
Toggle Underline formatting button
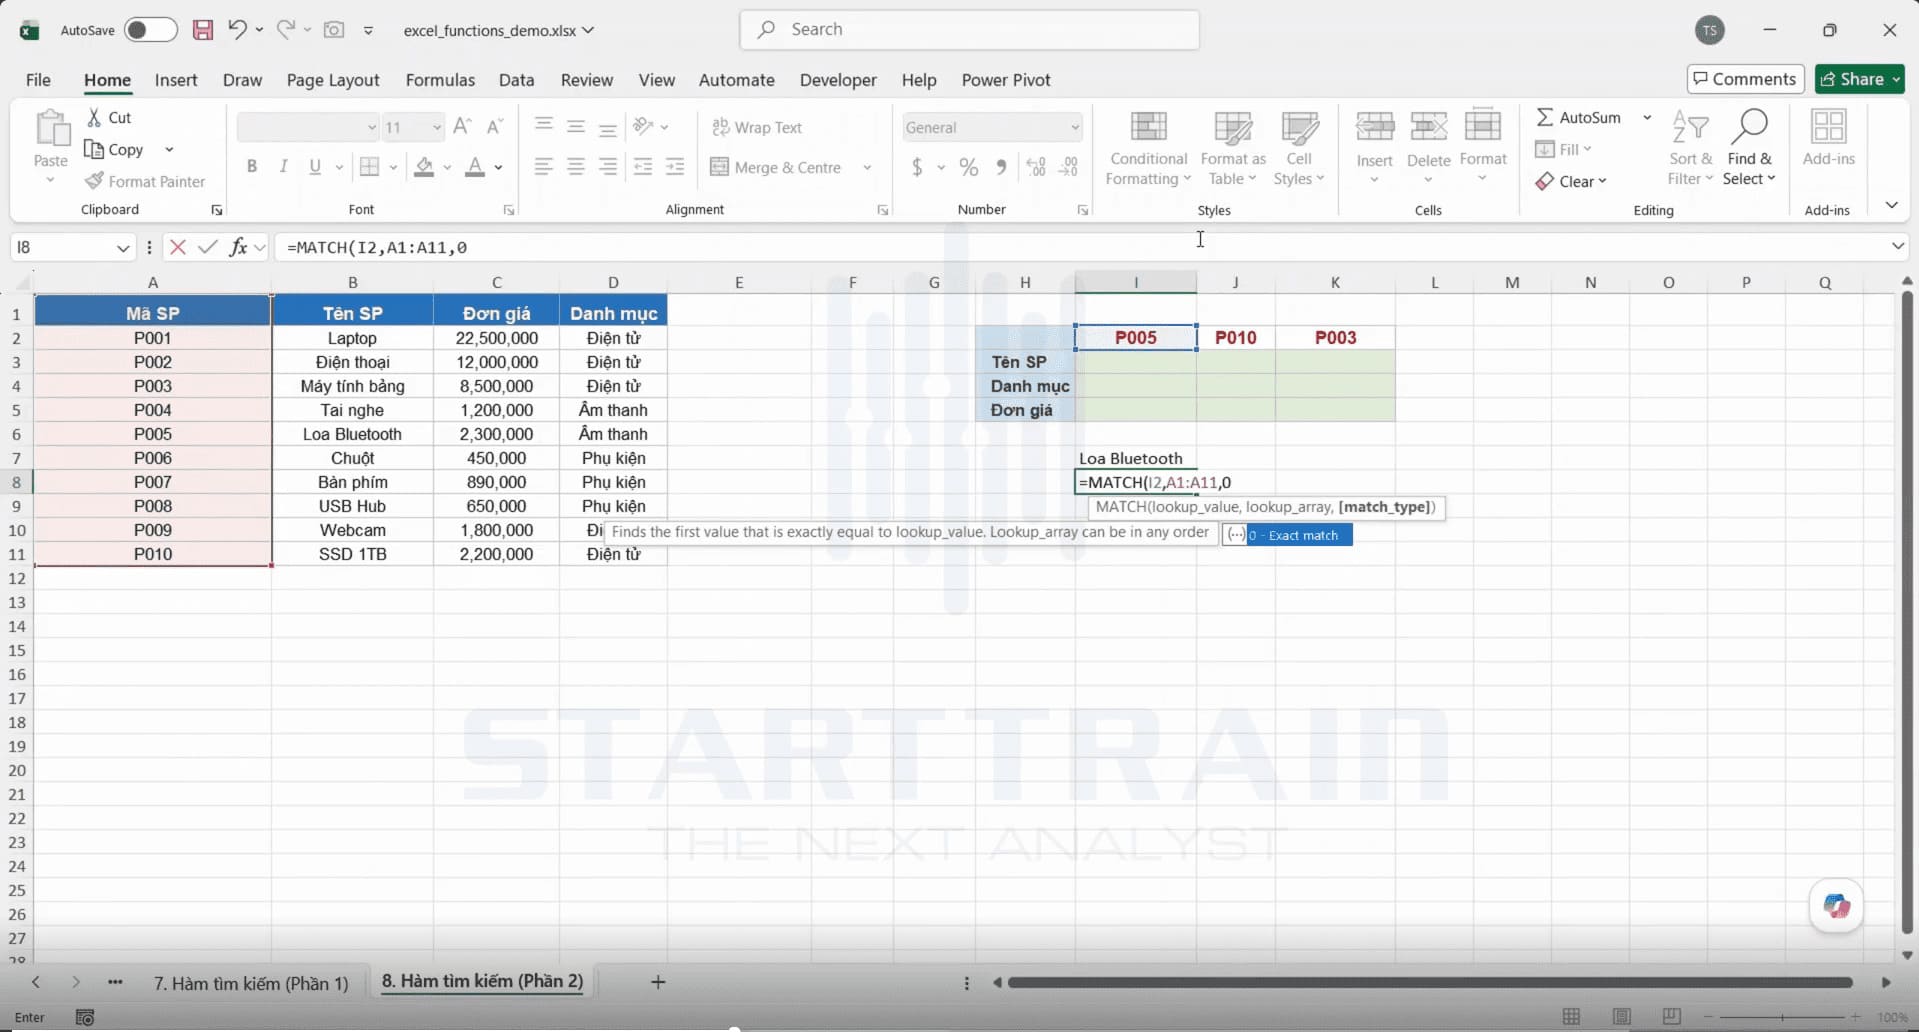[315, 167]
